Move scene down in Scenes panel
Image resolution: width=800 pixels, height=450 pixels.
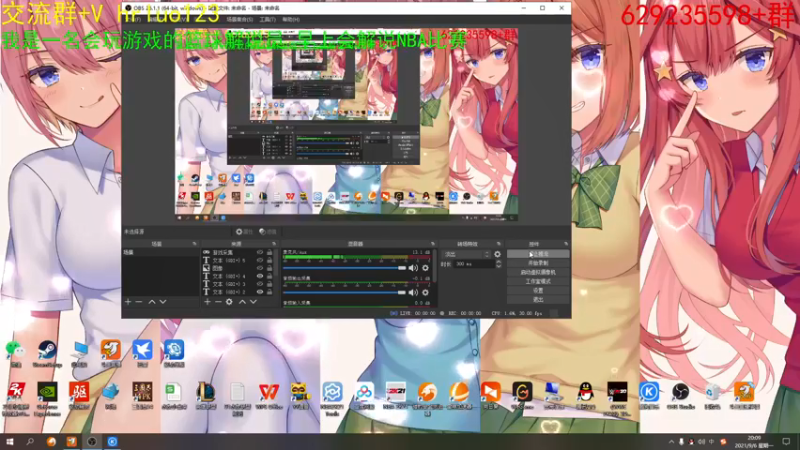tap(163, 302)
